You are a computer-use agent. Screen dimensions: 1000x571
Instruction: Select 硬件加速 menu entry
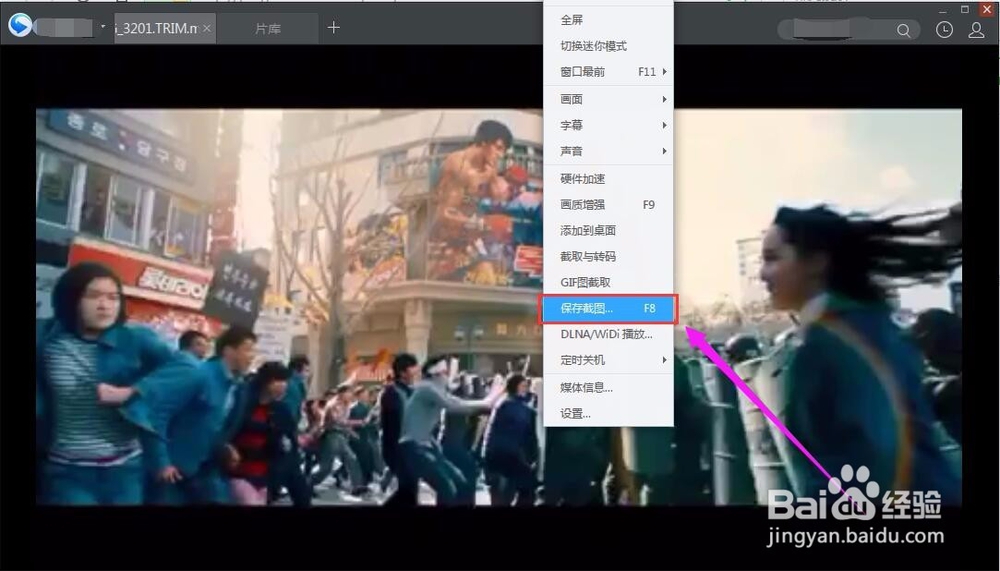click(x=608, y=179)
